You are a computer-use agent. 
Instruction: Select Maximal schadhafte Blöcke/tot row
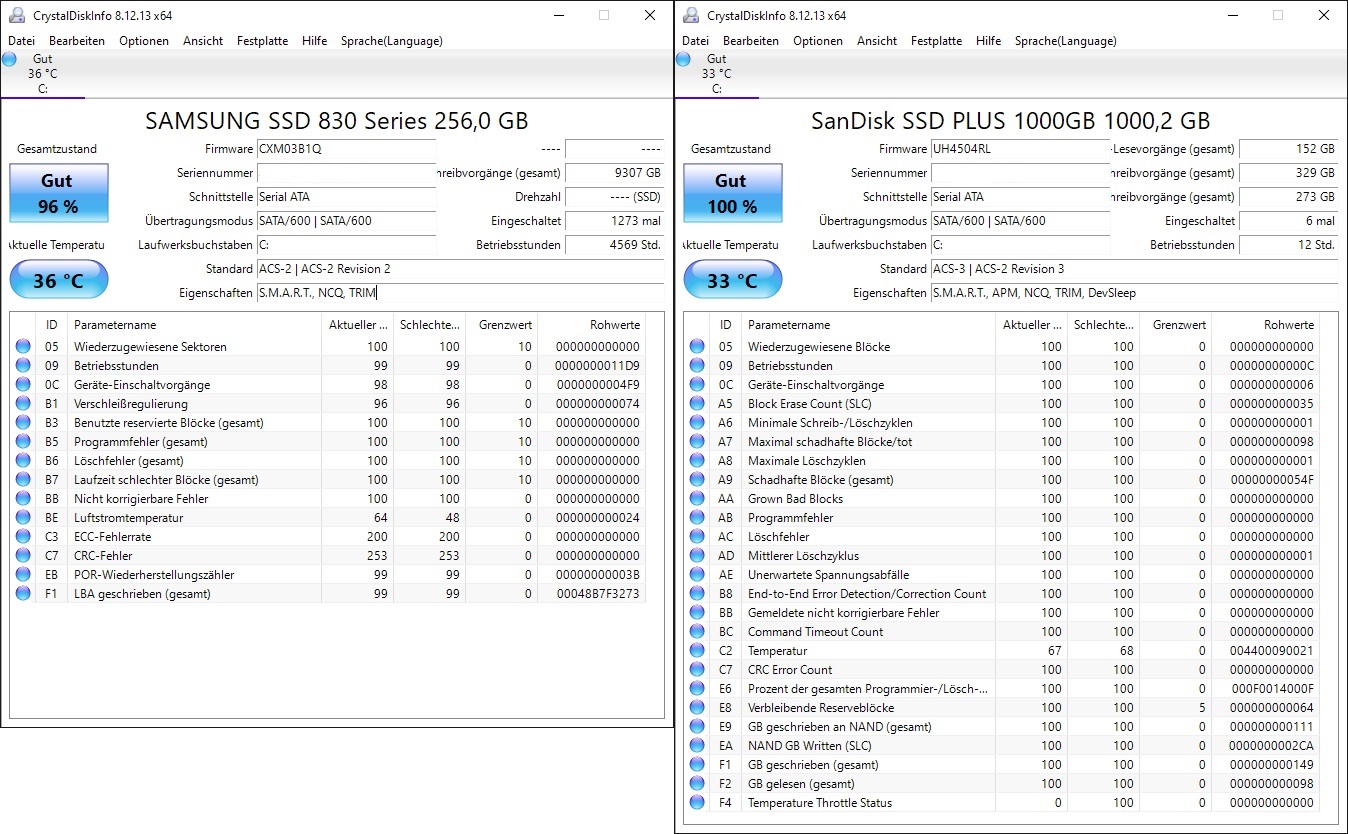click(1002, 442)
